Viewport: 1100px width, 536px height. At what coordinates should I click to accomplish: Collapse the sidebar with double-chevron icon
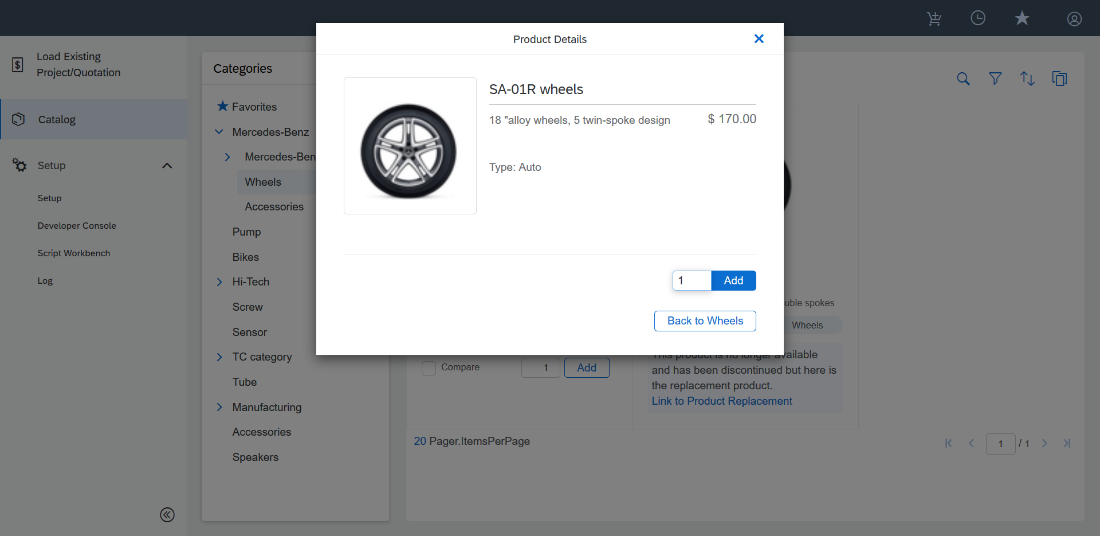point(167,515)
